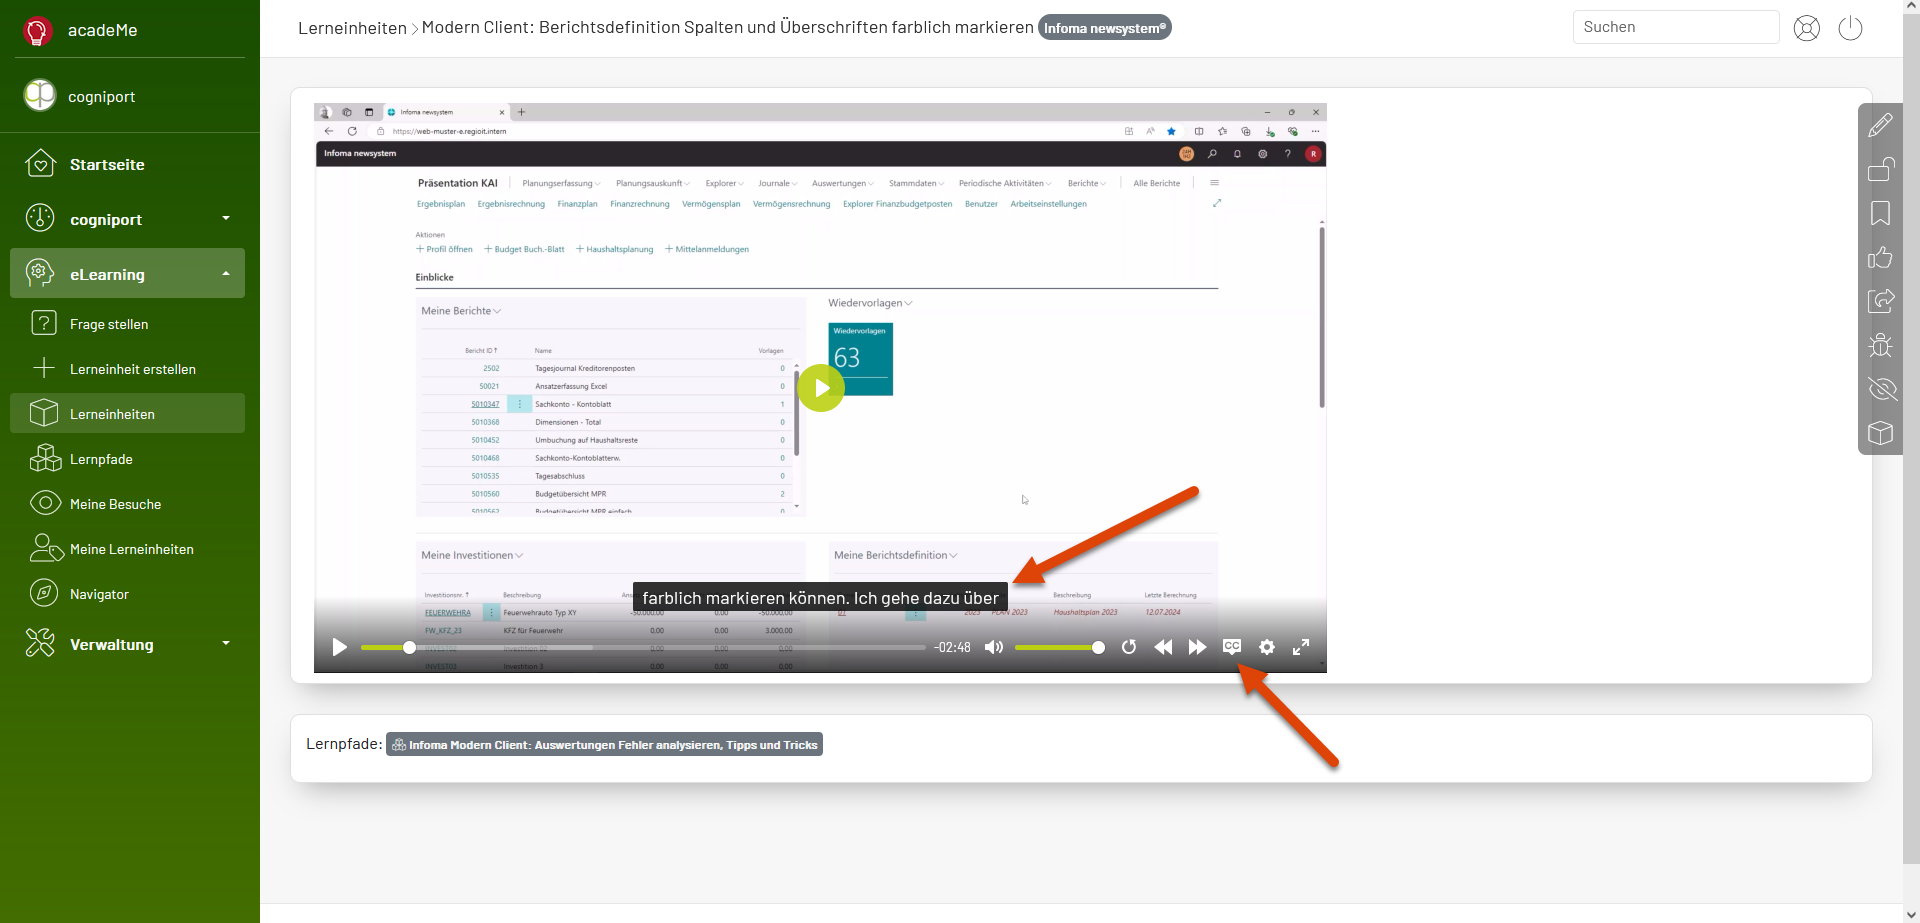Open the cogniport brain logo
The width and height of the screenshot is (1920, 923).
point(40,95)
